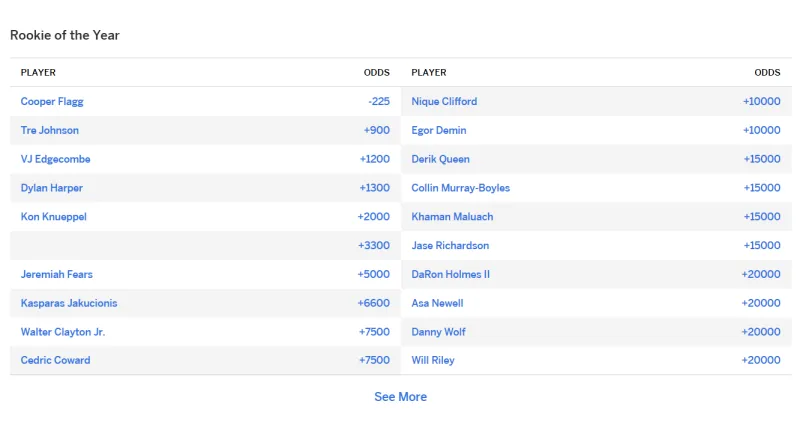Click Jase Richardson player name
This screenshot has width=800, height=425.
point(450,246)
